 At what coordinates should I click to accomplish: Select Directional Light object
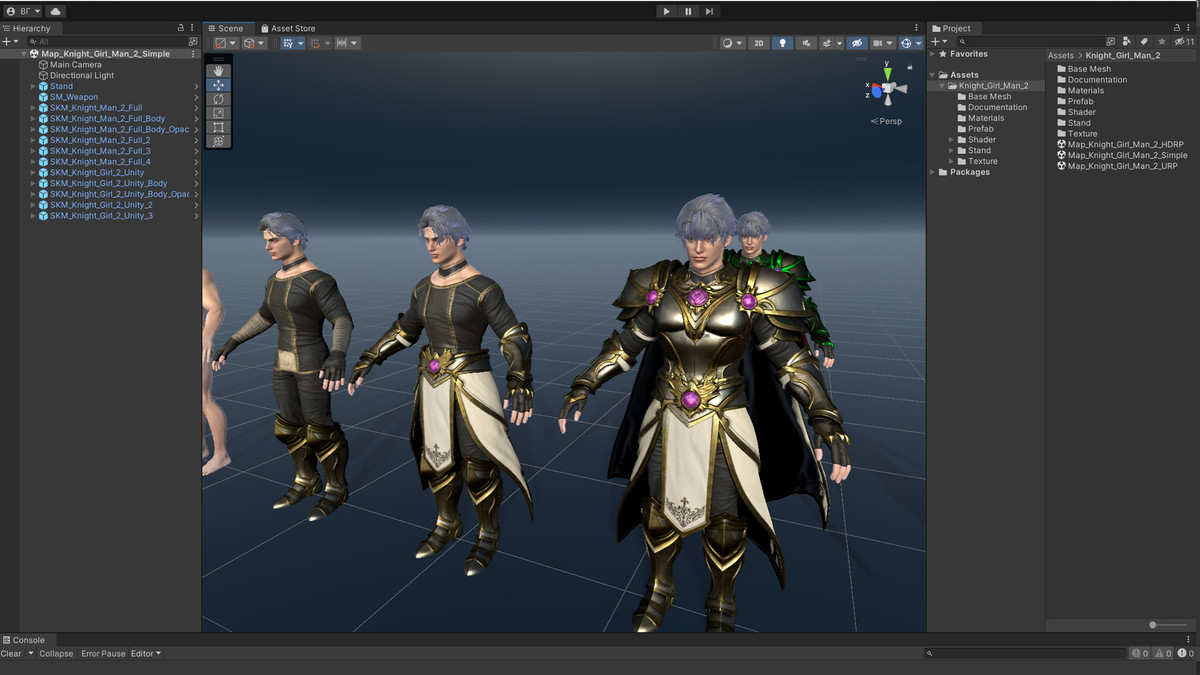[82, 75]
